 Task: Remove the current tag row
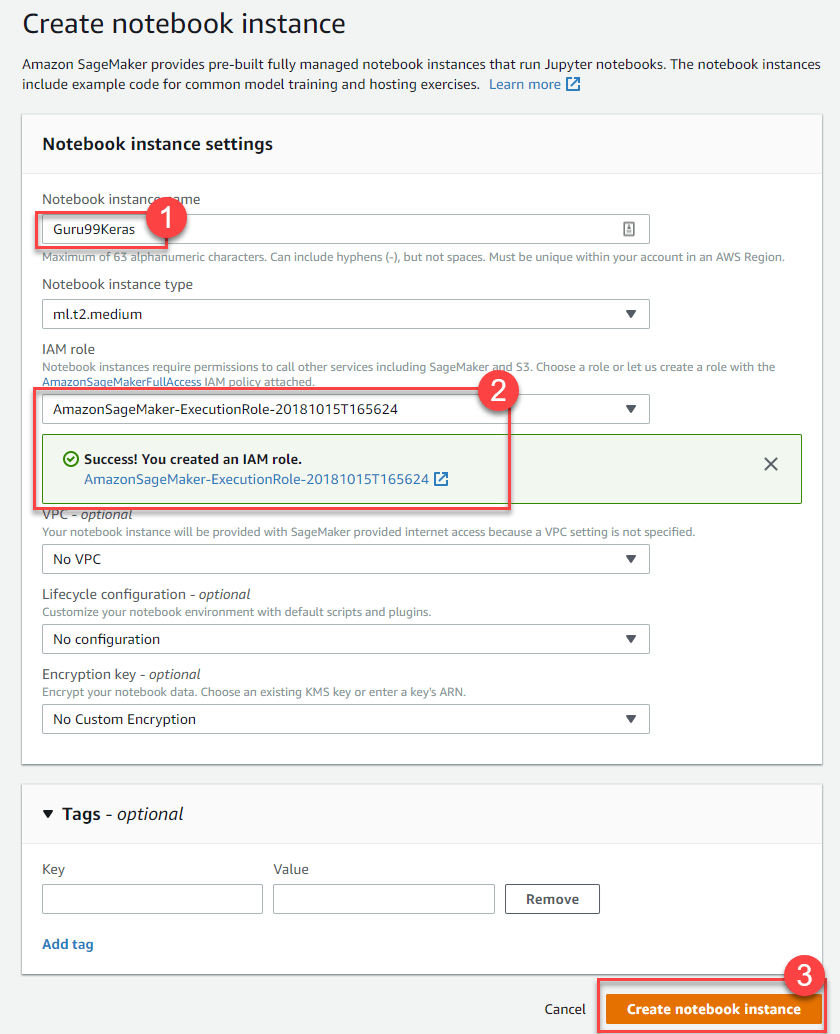tap(552, 899)
